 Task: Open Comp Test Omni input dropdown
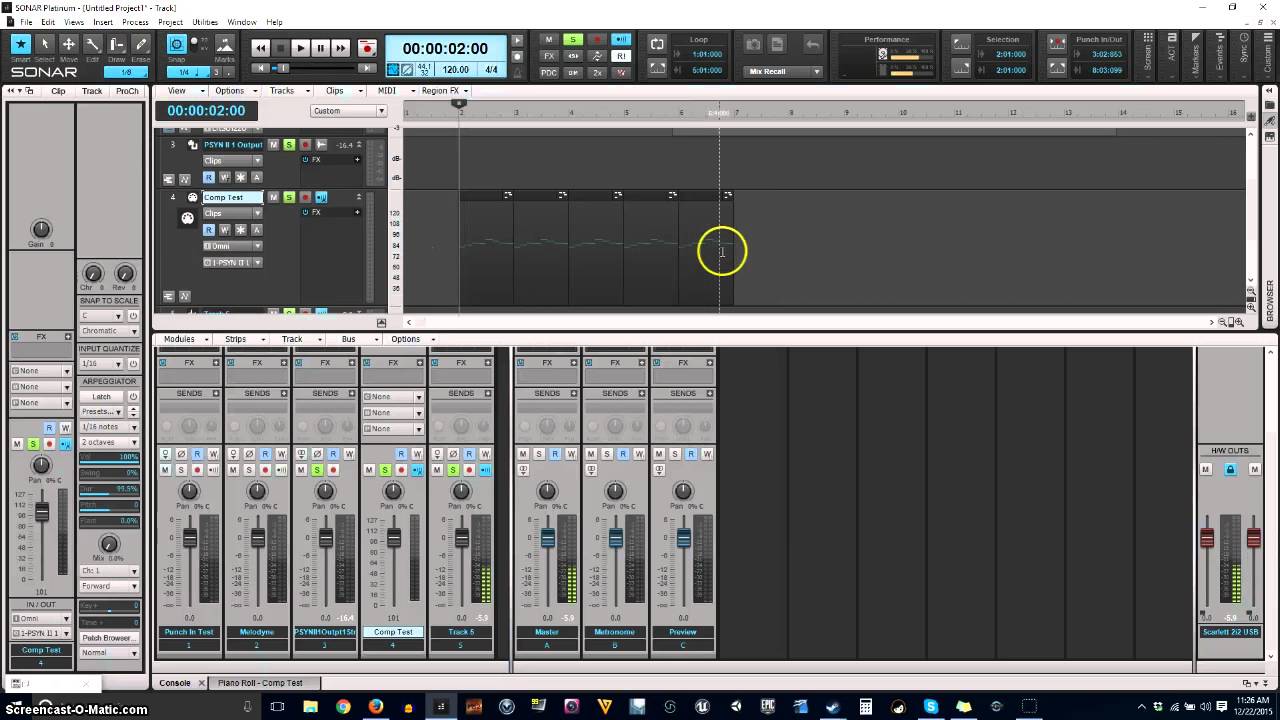coord(232,246)
